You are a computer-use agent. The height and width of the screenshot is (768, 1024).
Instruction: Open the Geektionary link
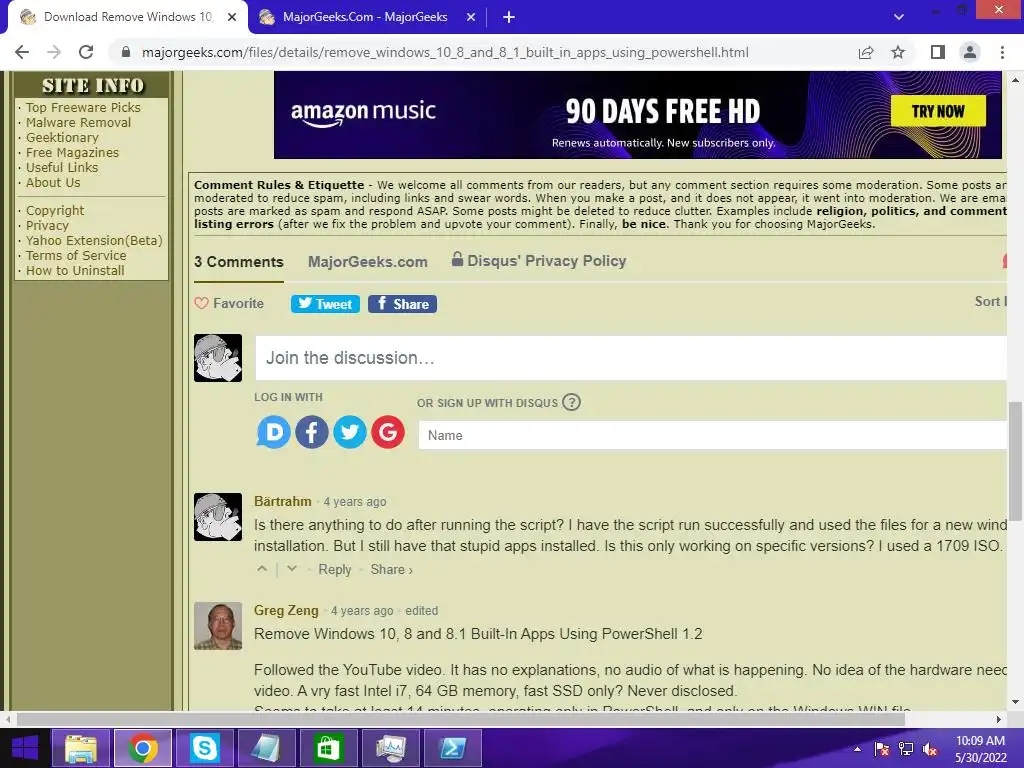pos(62,138)
